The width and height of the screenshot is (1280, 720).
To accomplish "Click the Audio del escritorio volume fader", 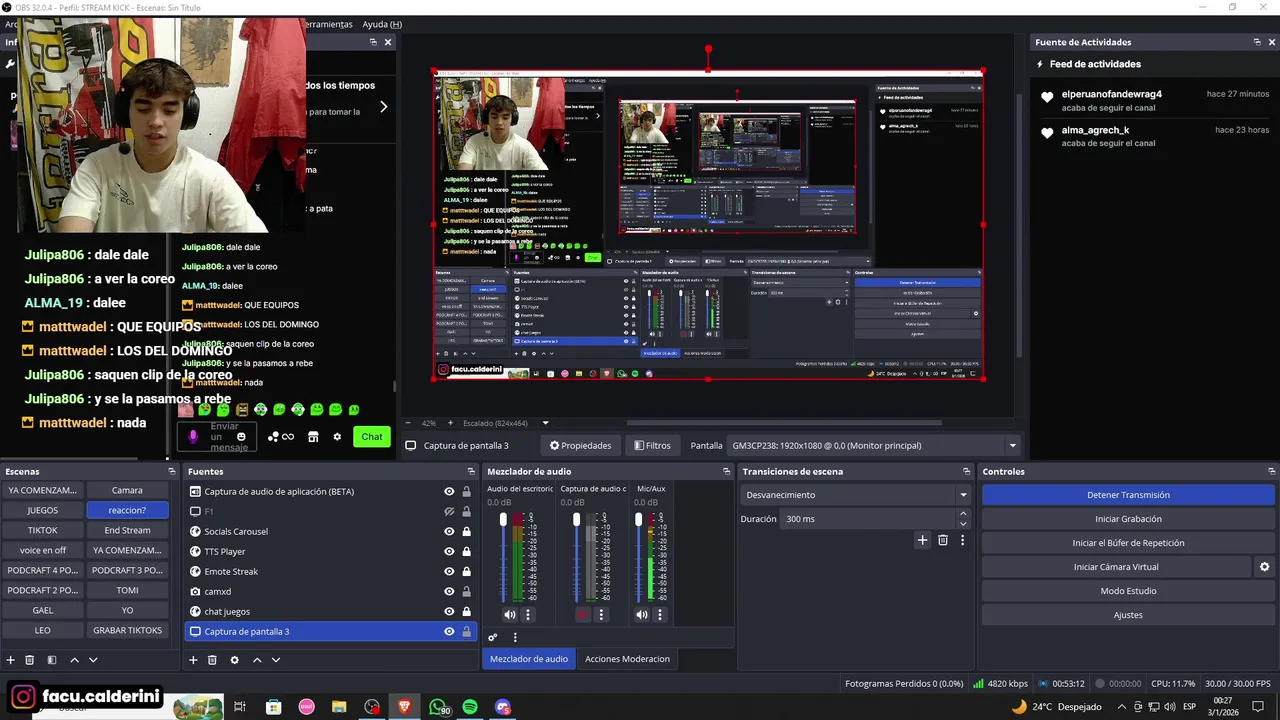I will pyautogui.click(x=503, y=520).
